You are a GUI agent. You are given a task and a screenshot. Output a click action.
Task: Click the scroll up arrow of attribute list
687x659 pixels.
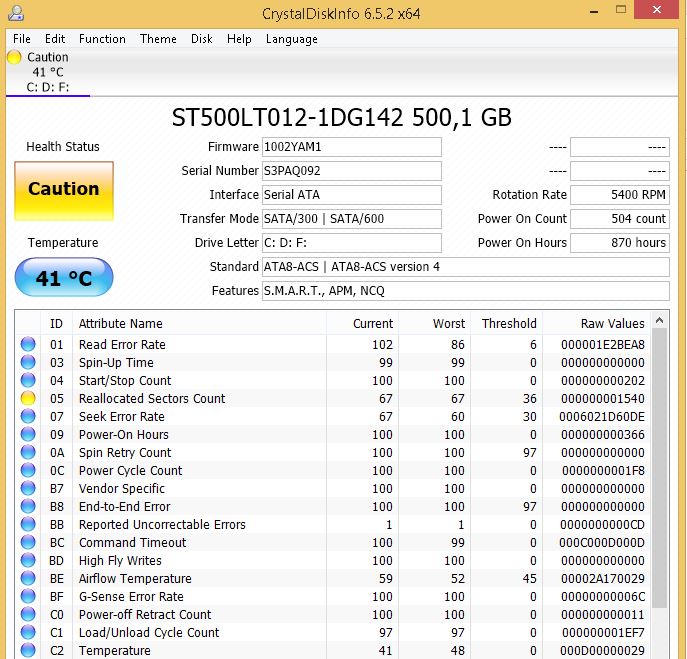[x=660, y=321]
